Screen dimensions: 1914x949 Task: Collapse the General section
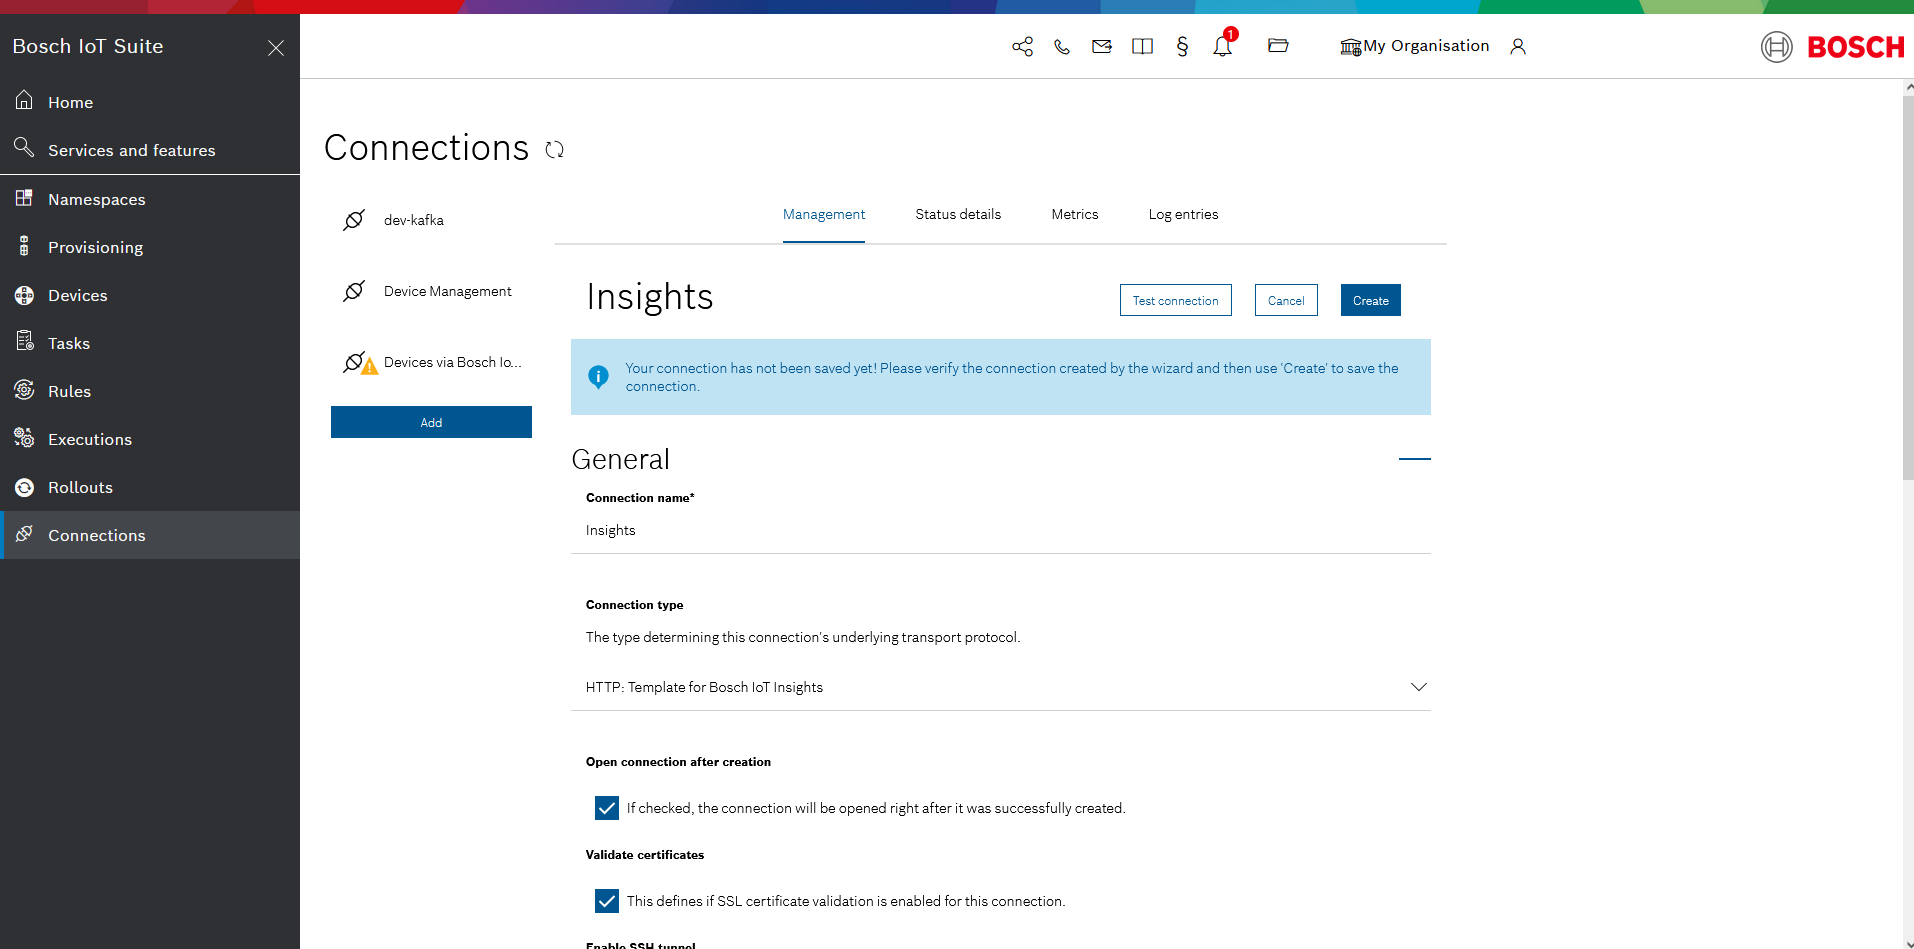[x=1415, y=459]
